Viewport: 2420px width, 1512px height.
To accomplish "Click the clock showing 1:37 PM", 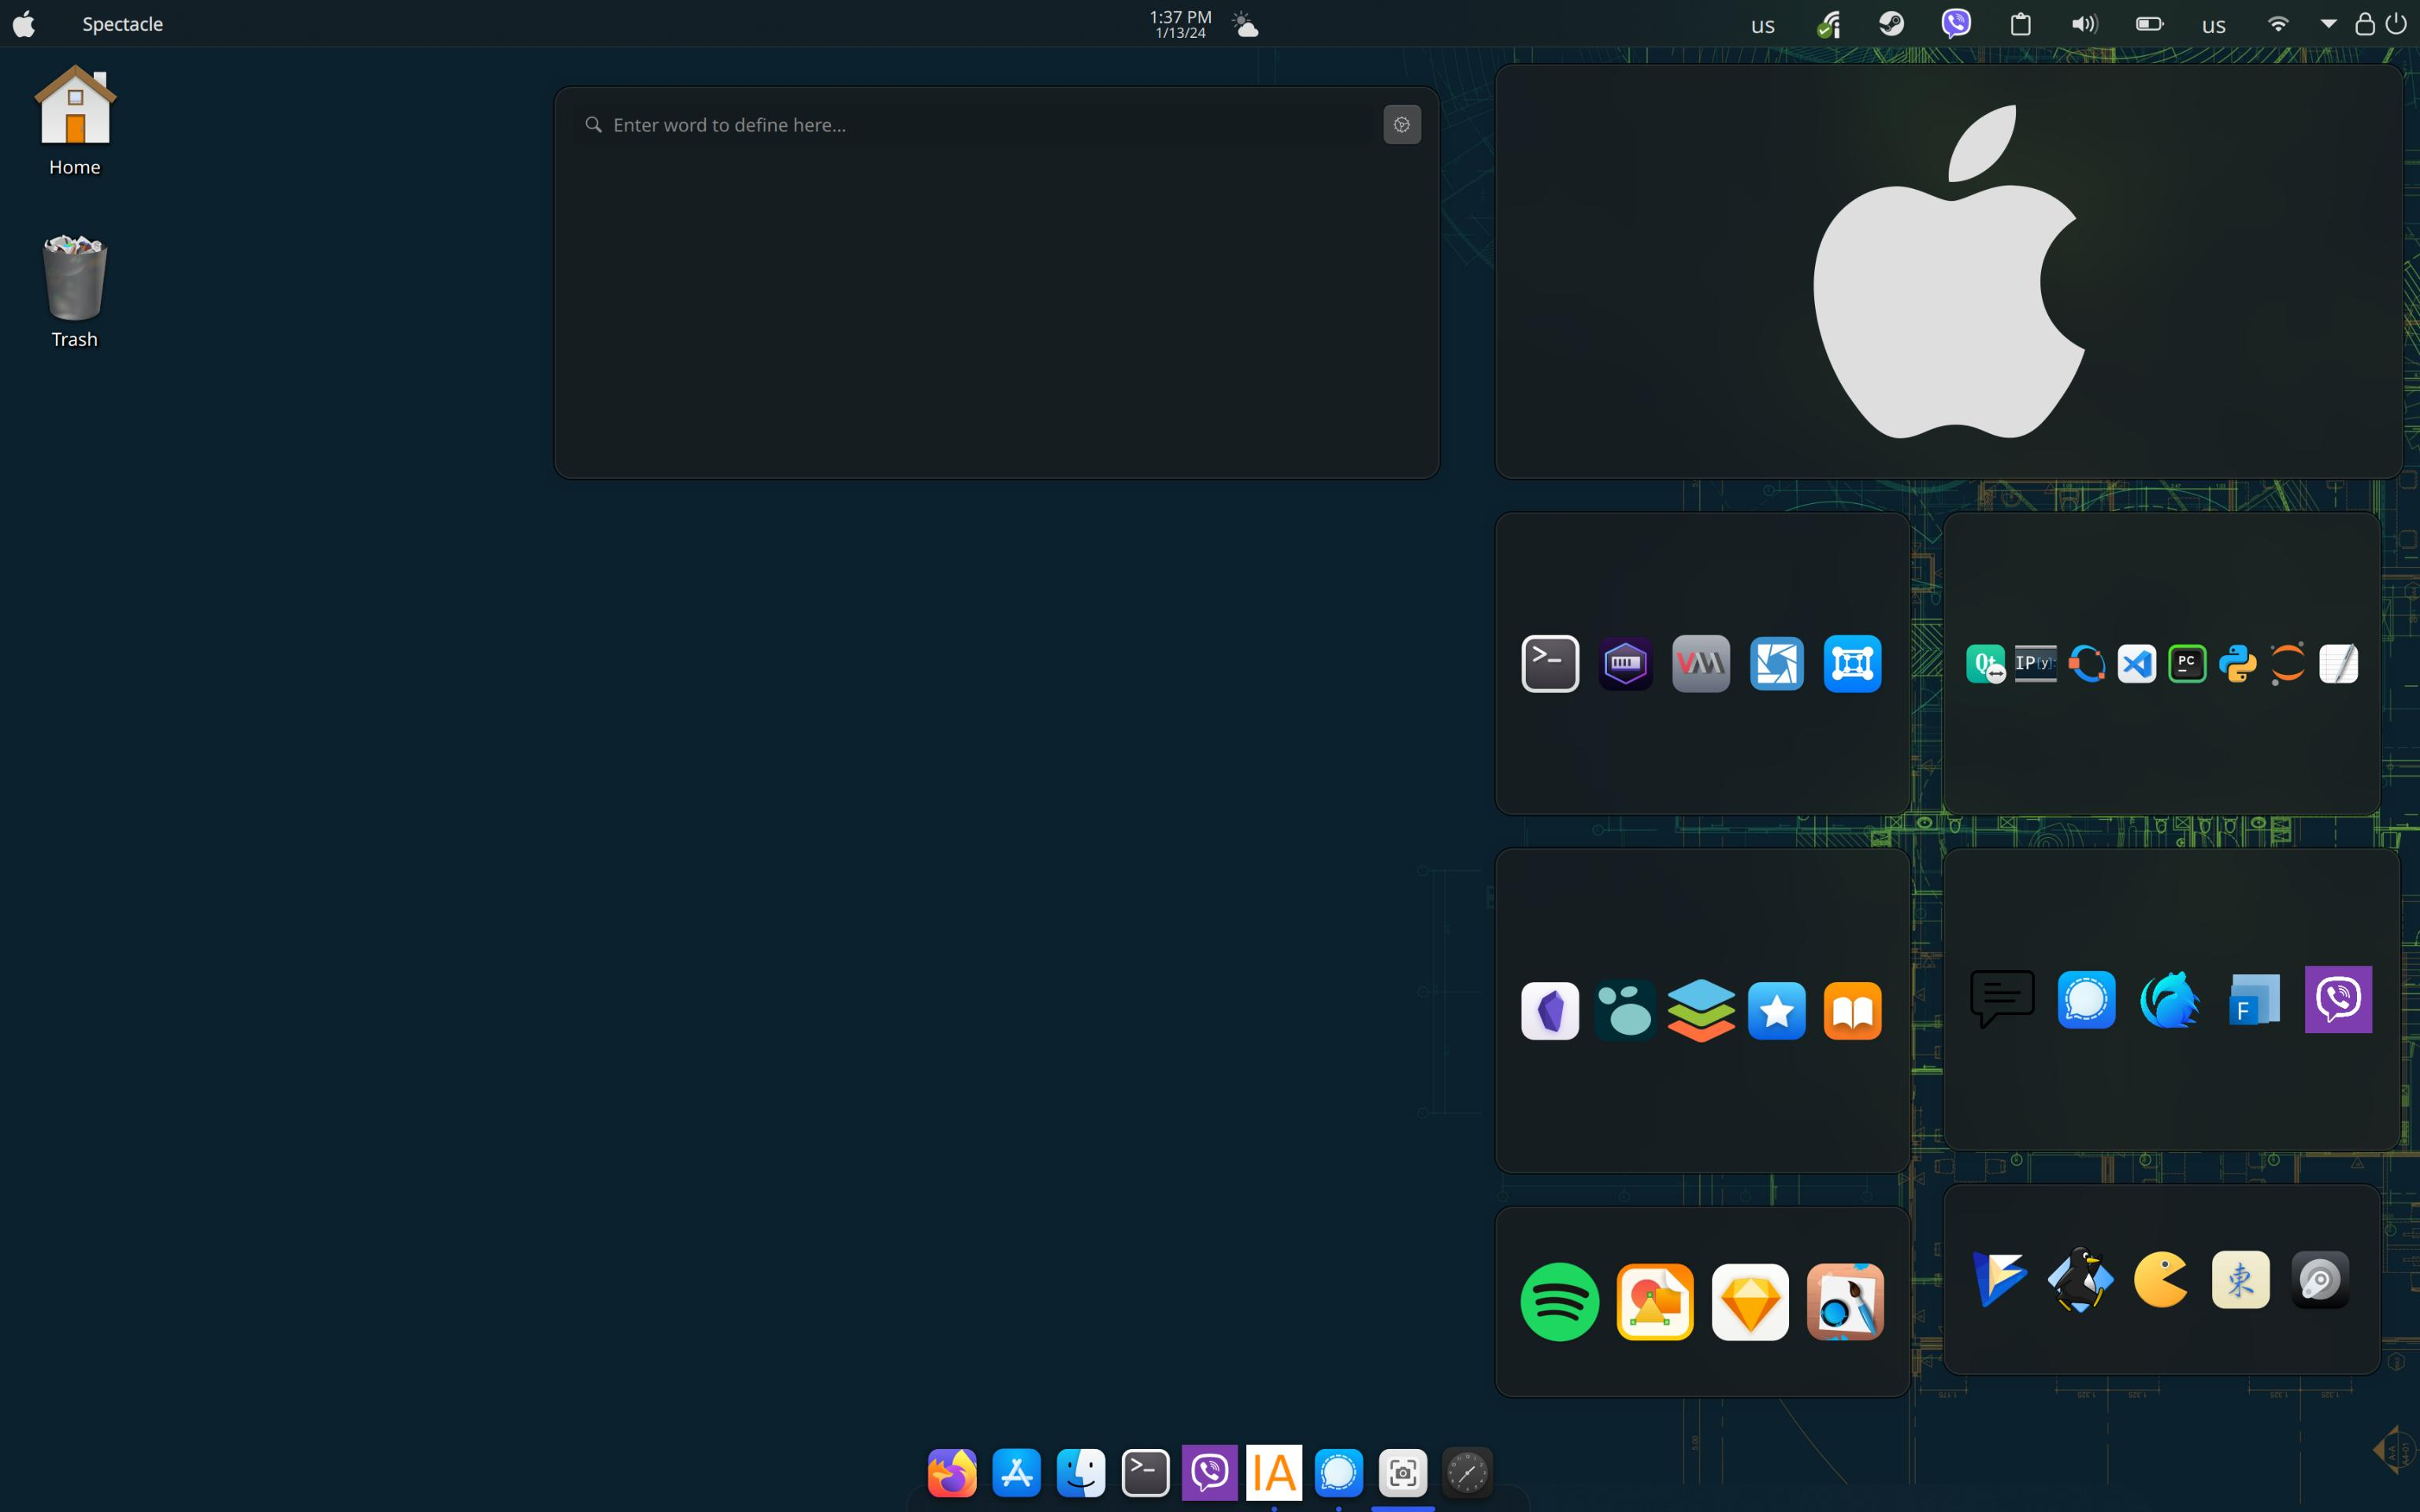I will point(1180,24).
